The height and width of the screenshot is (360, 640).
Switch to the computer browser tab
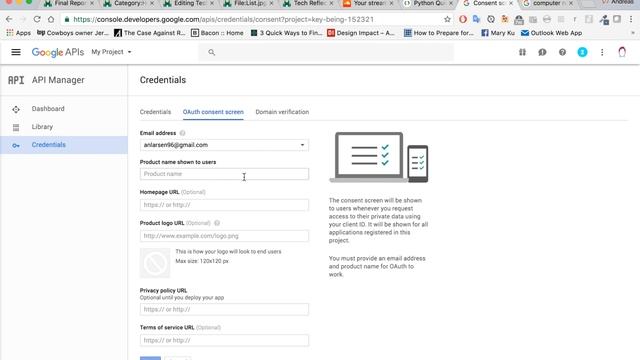(x=547, y=3)
